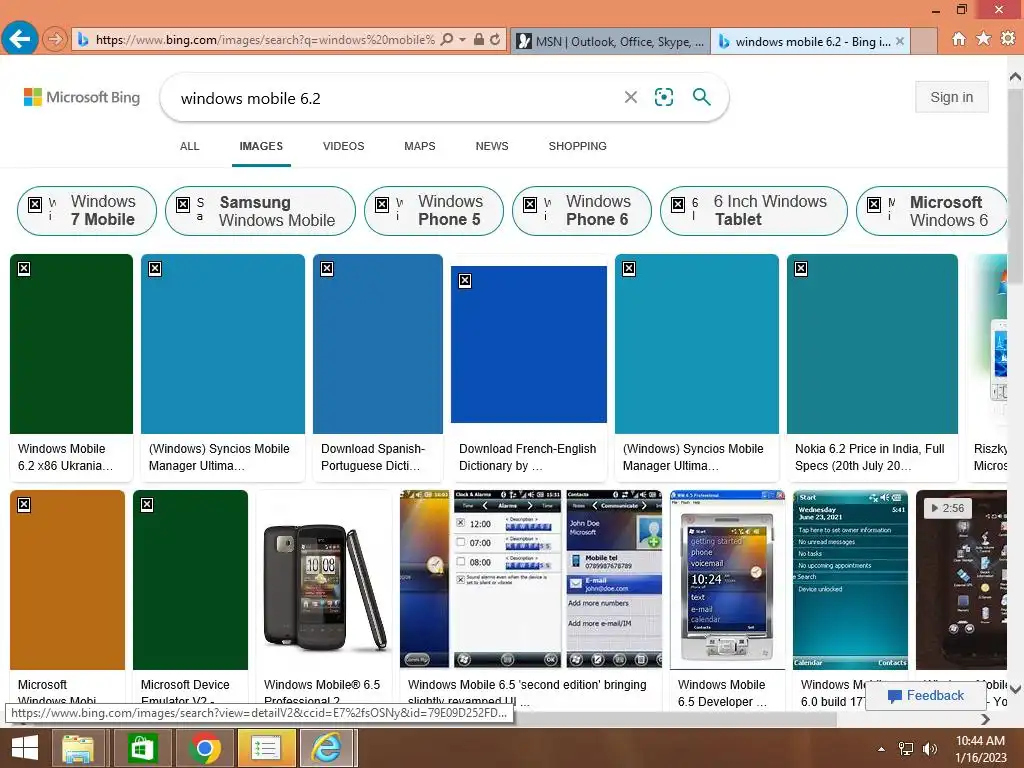Open the Windows Mobile 6.0 build image
This screenshot has height=768, width=1024.
(850, 580)
